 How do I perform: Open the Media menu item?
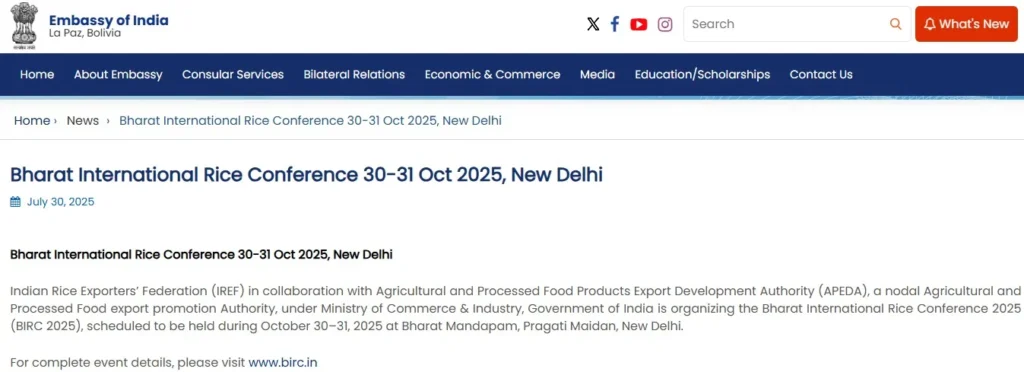pyautogui.click(x=598, y=74)
